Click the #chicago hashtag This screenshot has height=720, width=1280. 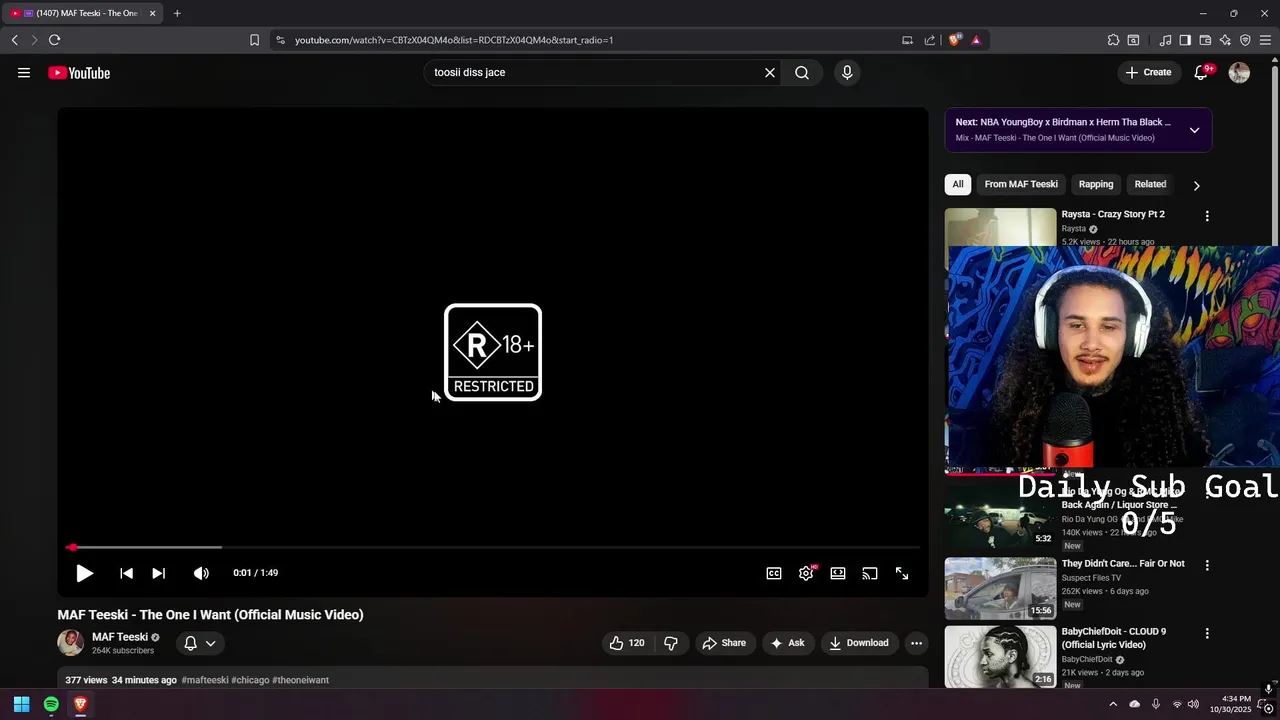pos(250,680)
